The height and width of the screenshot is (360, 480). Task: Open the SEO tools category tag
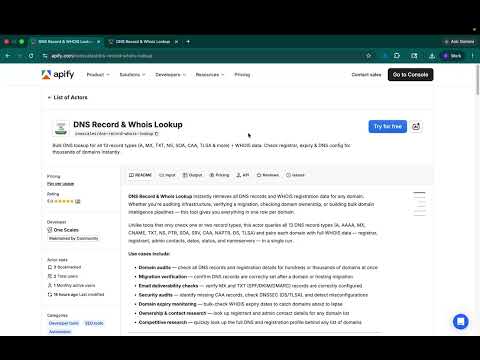(x=94, y=323)
